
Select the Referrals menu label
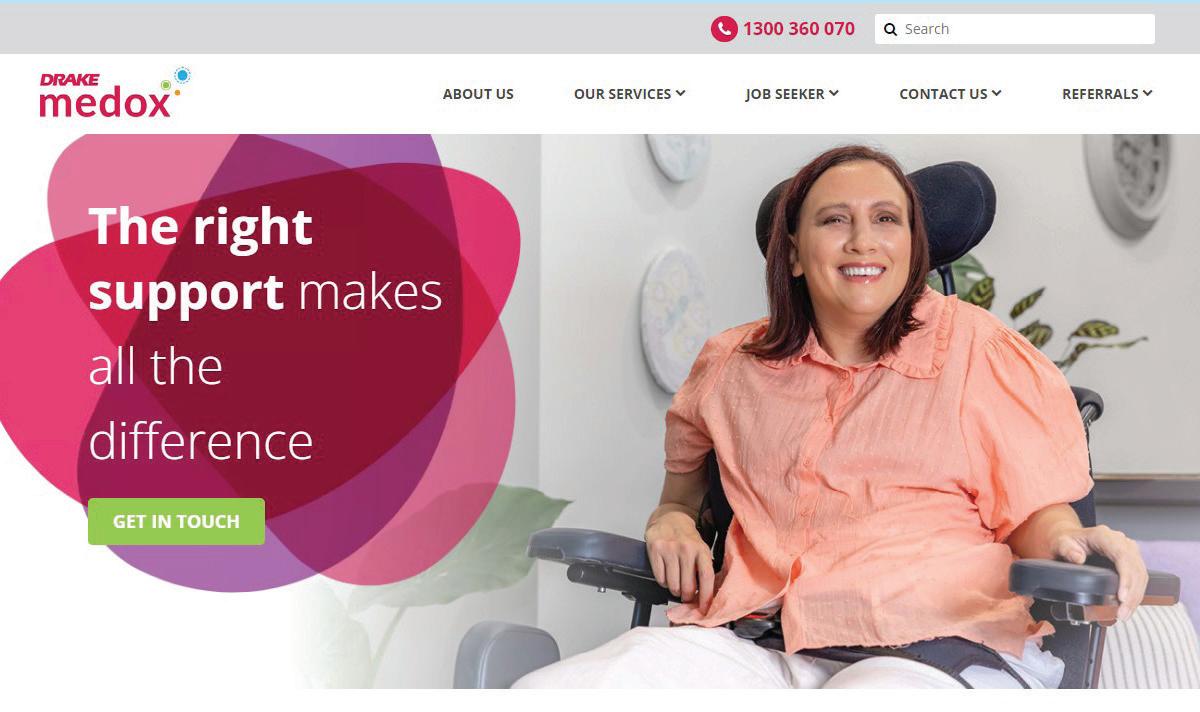pyautogui.click(x=1100, y=94)
